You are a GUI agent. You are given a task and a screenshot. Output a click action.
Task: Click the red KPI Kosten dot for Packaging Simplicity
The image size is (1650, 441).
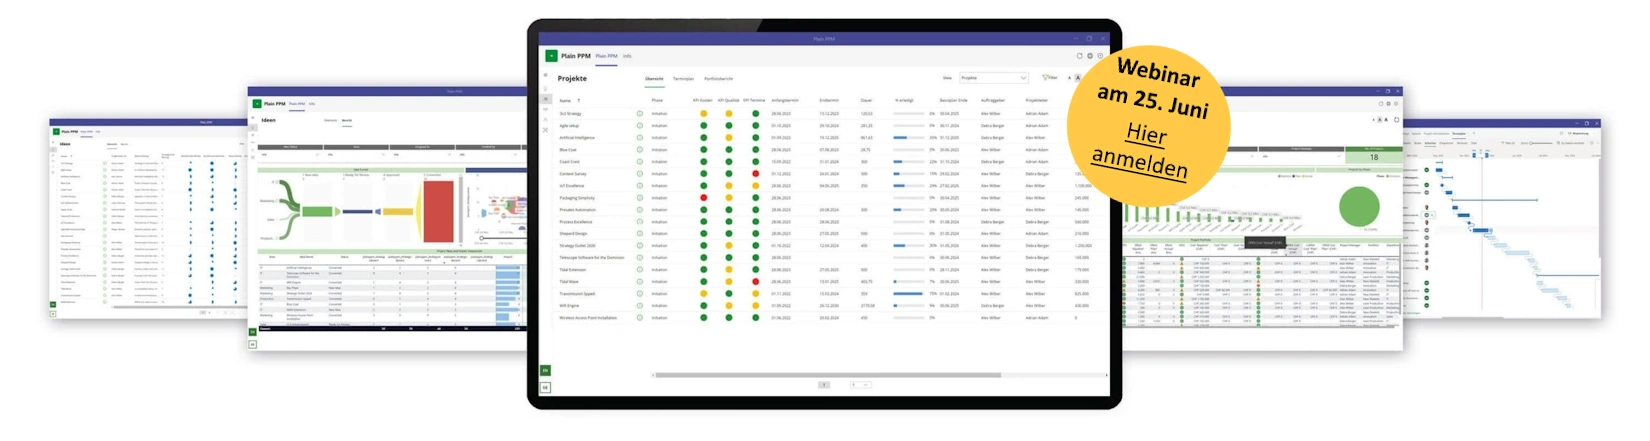pyautogui.click(x=703, y=198)
